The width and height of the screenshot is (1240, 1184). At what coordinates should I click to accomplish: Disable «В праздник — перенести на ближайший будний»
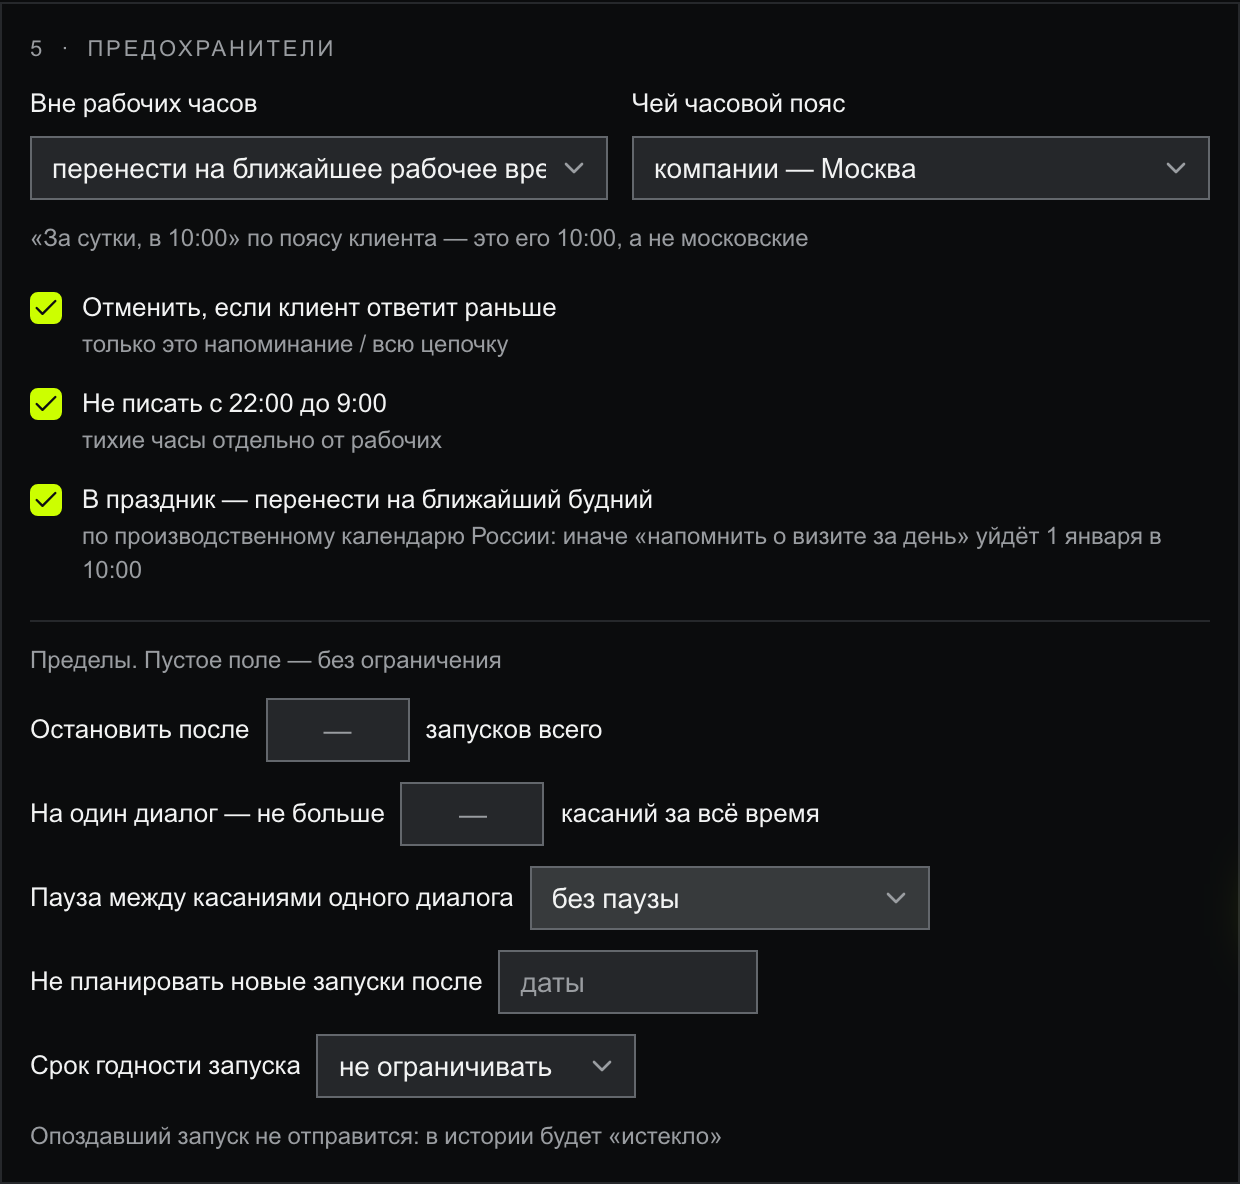coord(46,500)
